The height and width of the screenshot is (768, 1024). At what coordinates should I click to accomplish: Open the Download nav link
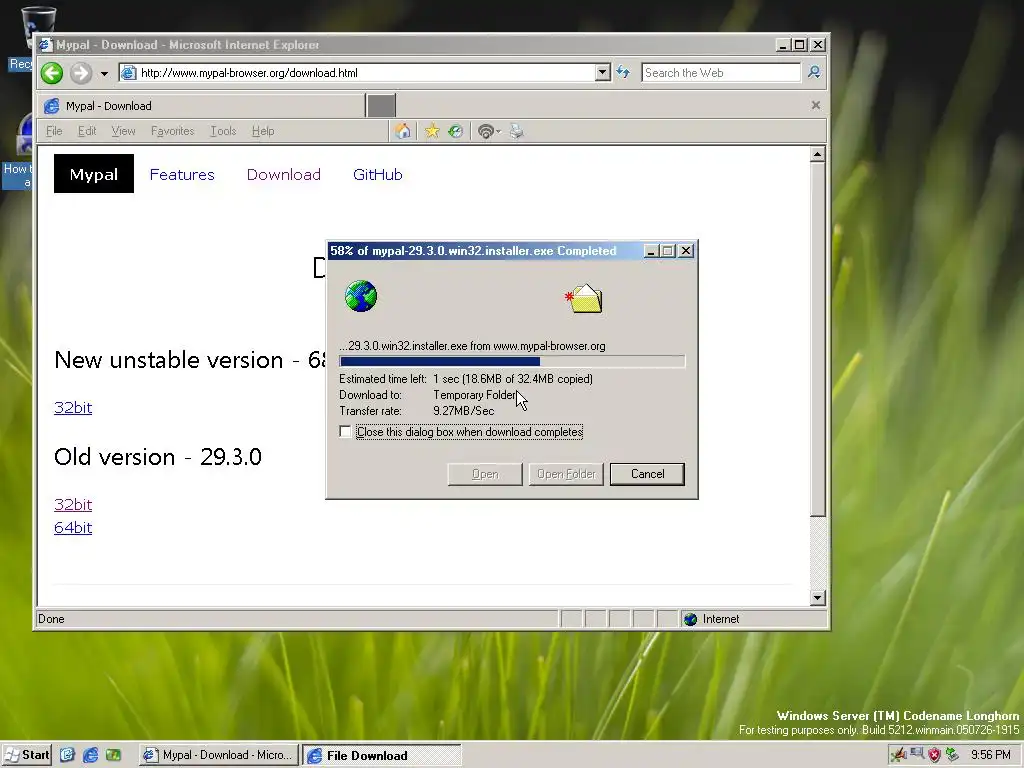pyautogui.click(x=283, y=174)
